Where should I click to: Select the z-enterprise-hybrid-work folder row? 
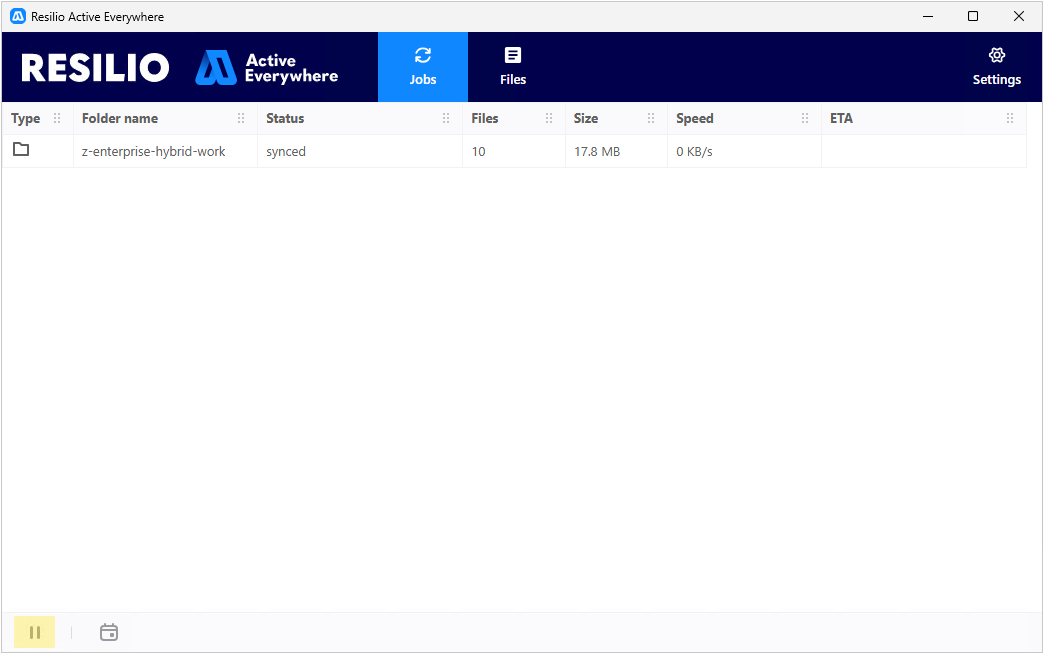click(x=514, y=151)
